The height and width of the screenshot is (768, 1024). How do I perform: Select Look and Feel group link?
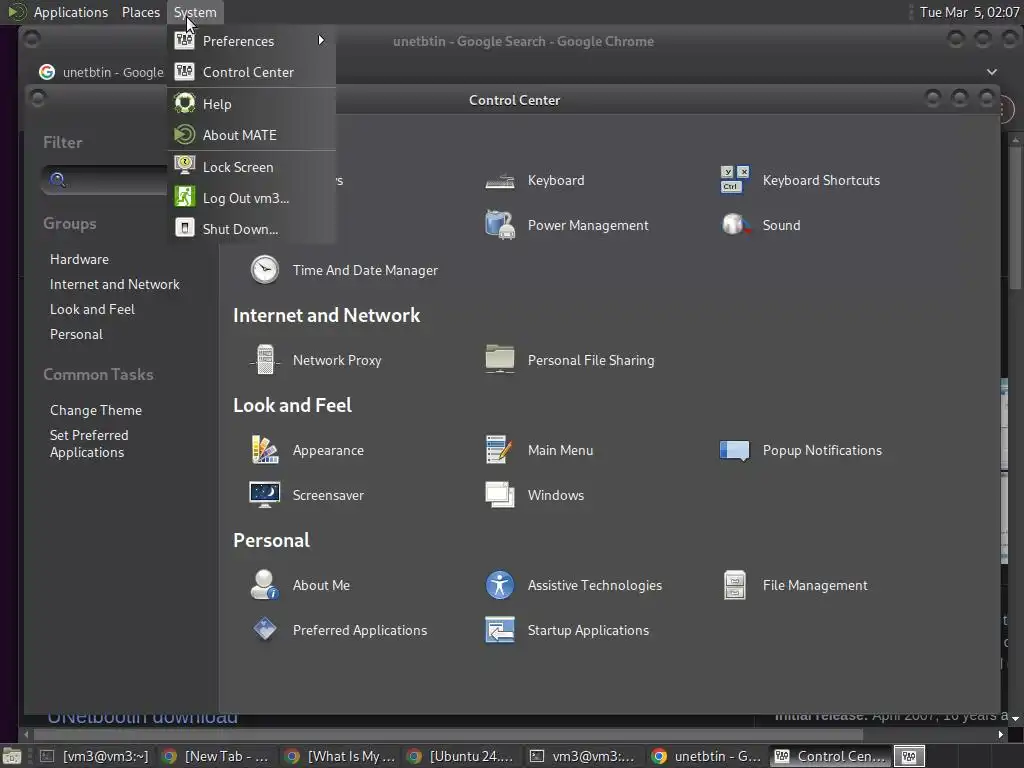[92, 309]
